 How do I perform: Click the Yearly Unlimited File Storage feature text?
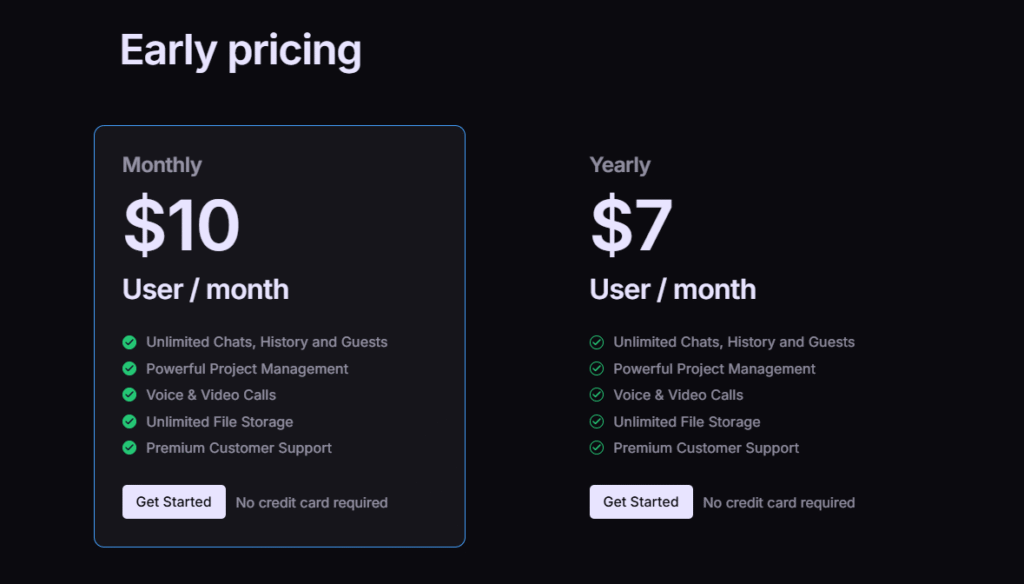click(x=687, y=422)
